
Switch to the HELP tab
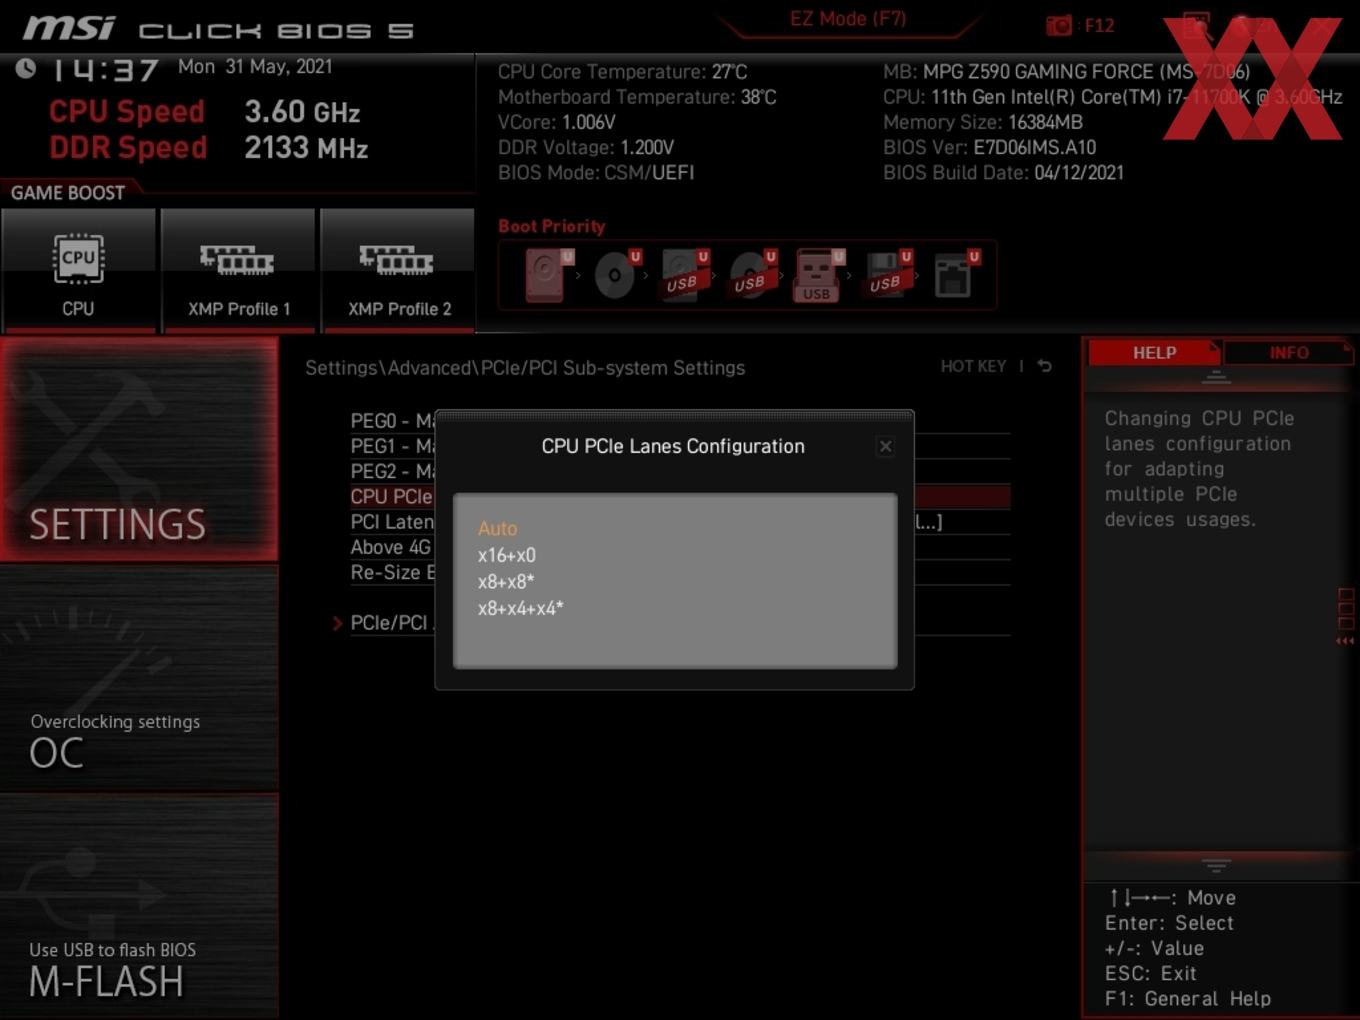coord(1154,353)
